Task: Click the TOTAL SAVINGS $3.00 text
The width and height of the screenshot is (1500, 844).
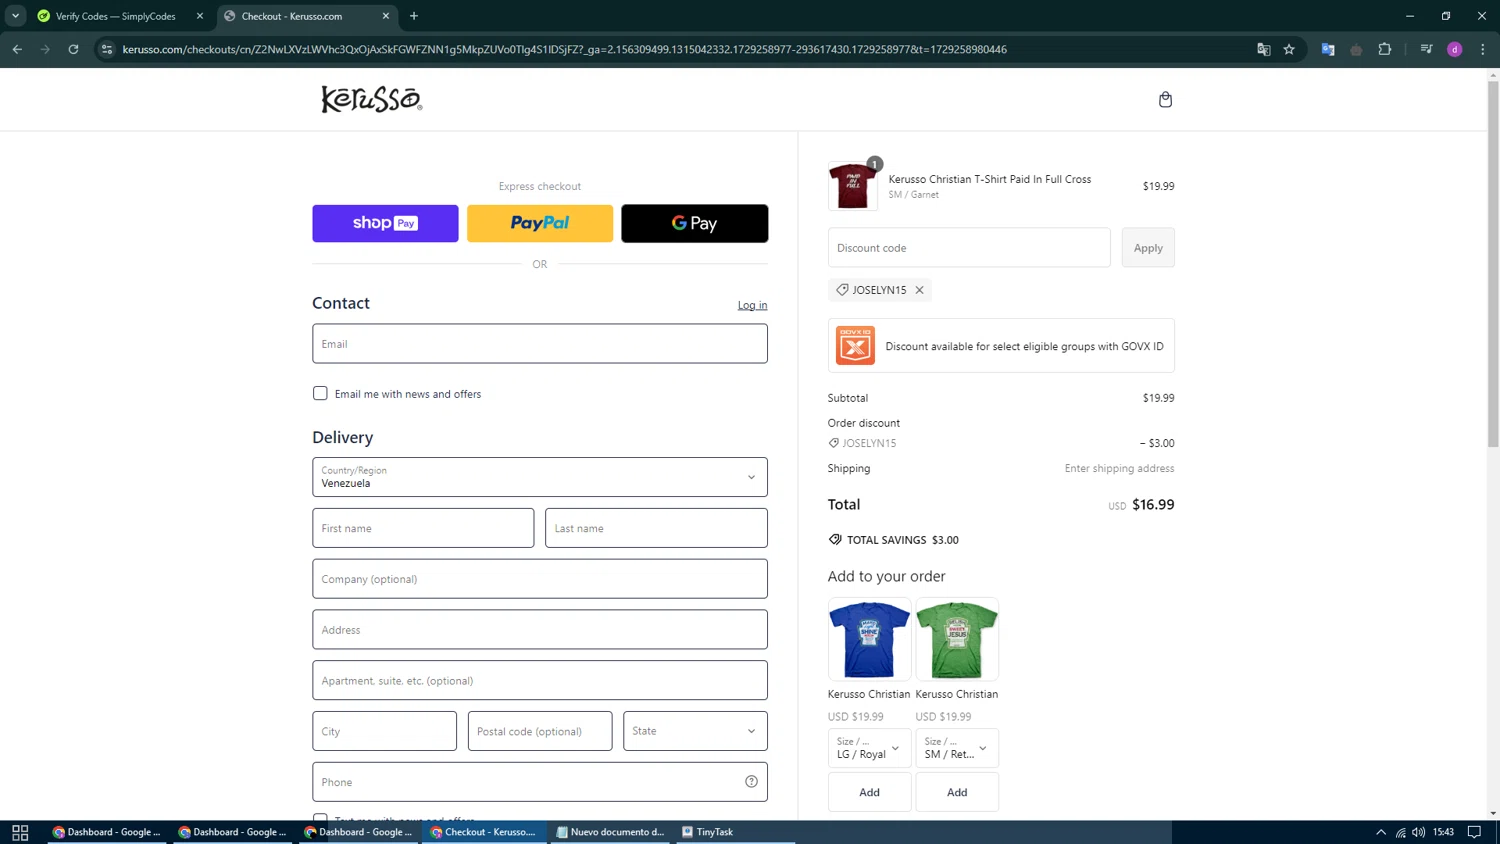Action: coord(902,540)
